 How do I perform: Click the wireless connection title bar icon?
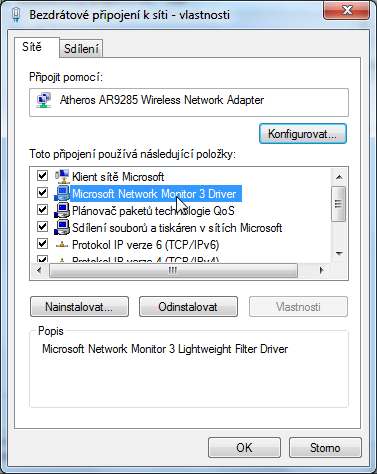click(x=16, y=15)
